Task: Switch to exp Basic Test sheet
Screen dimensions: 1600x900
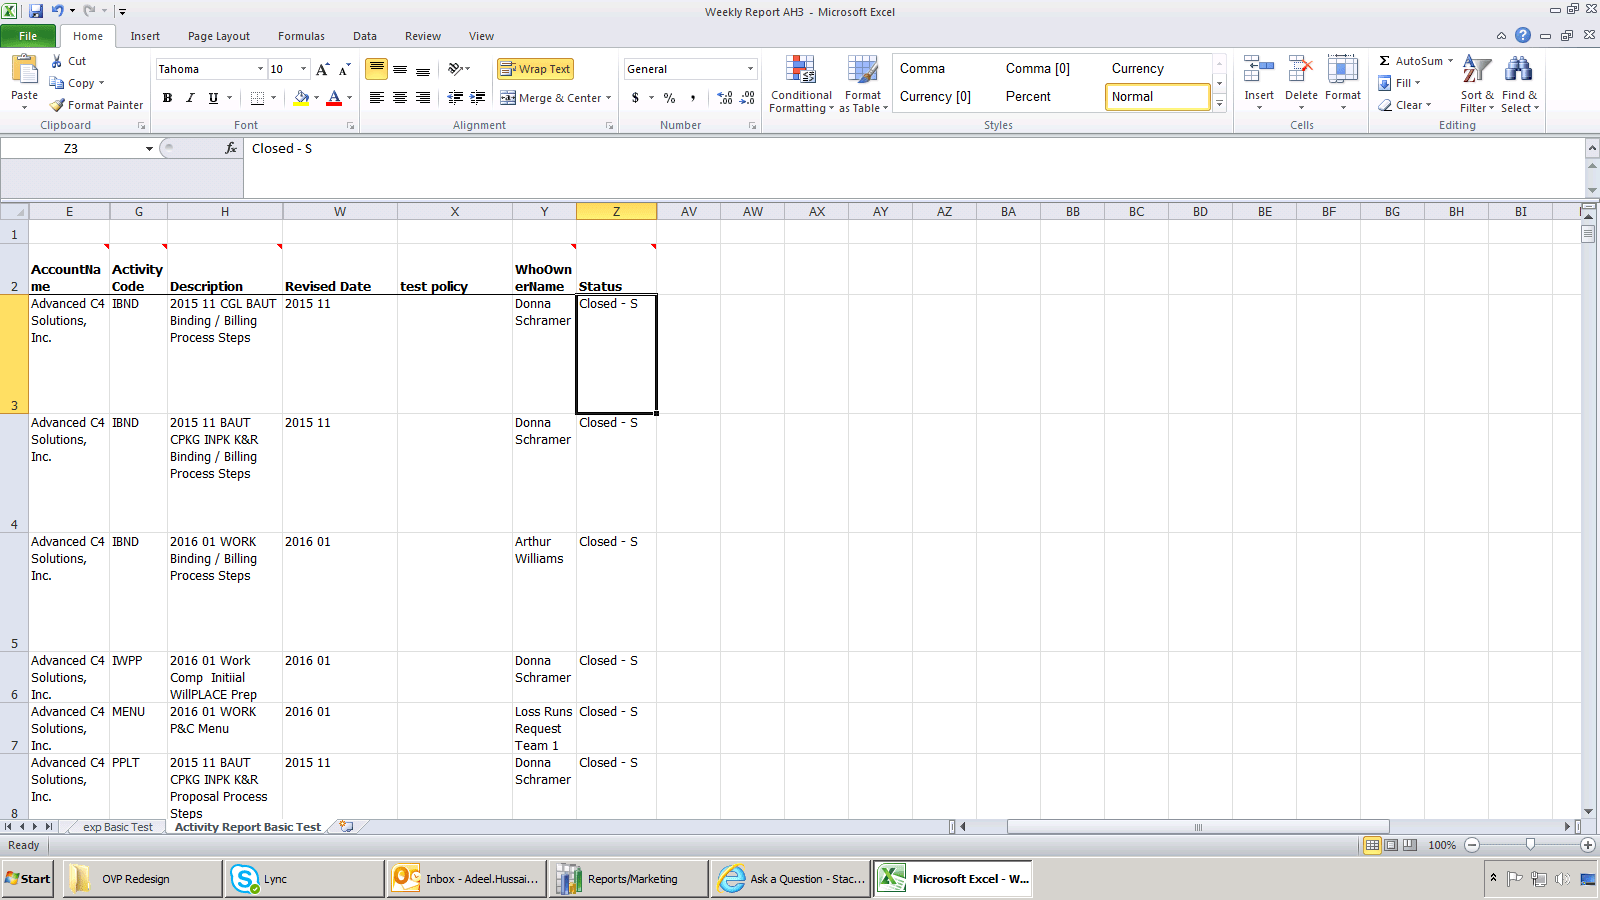Action: [x=117, y=827]
